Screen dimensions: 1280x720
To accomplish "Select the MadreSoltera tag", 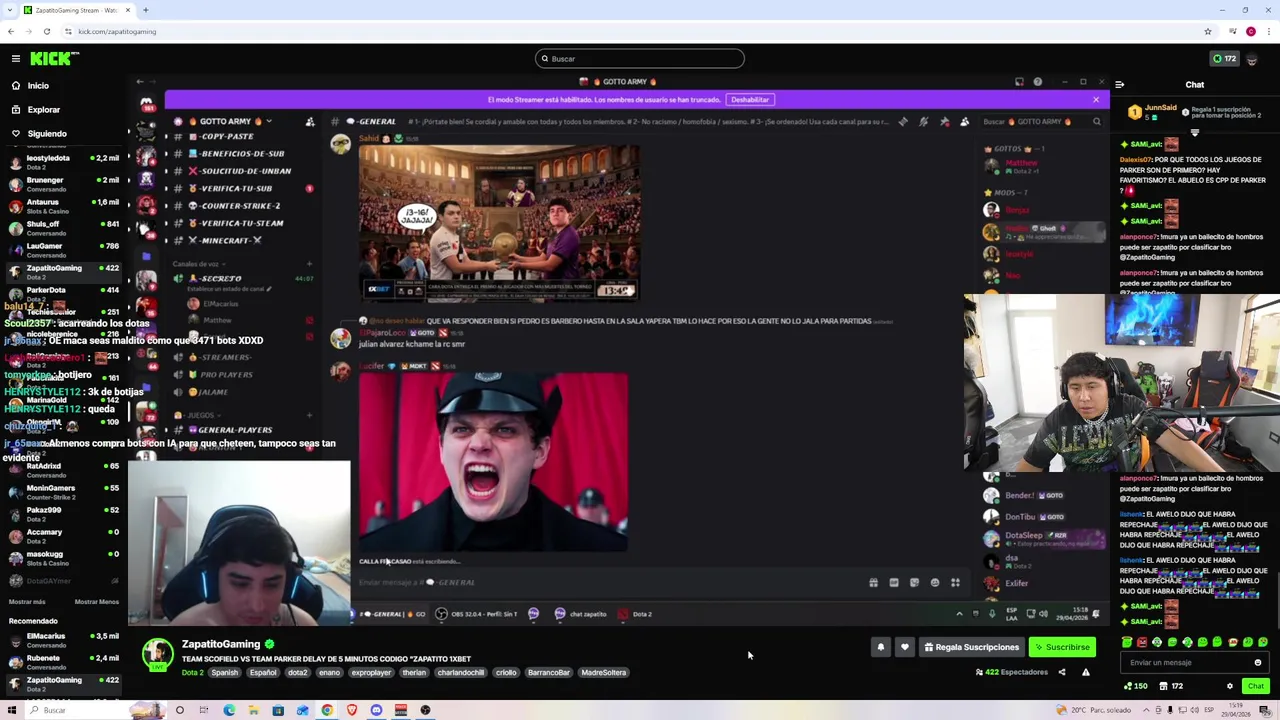I will tap(604, 673).
